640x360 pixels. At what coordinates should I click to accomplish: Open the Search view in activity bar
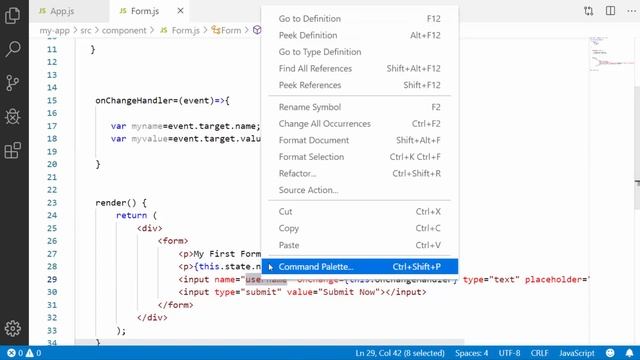13,49
